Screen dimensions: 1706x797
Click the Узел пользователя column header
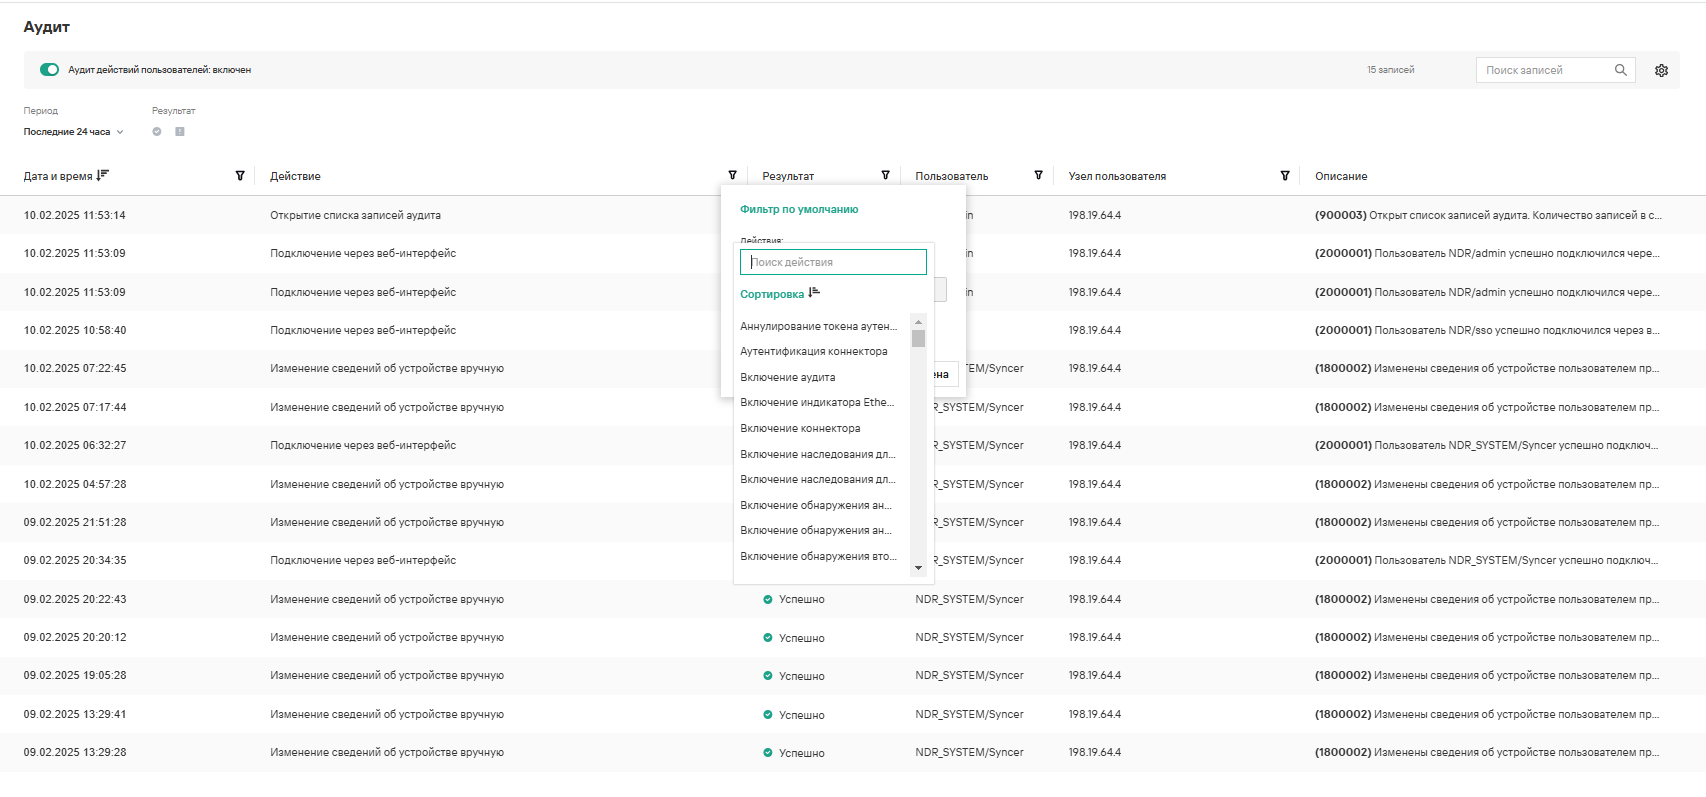(x=1117, y=176)
